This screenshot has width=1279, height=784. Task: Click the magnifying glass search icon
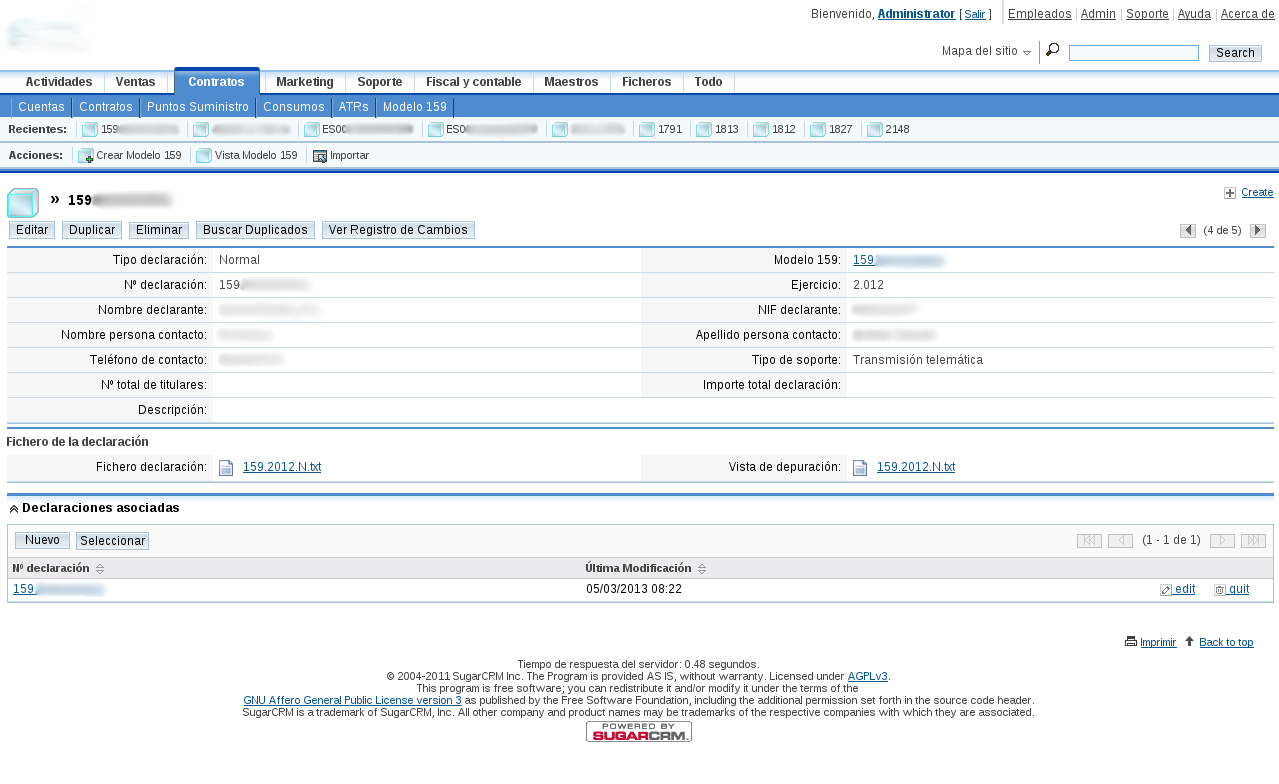pos(1050,49)
